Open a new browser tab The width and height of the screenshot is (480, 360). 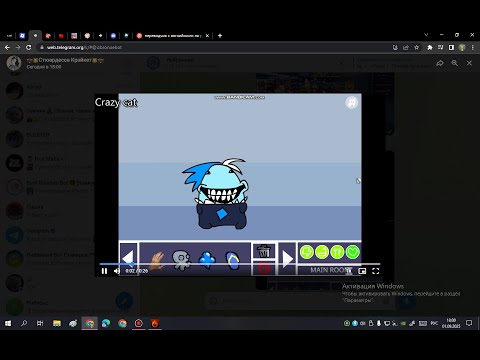coord(220,36)
